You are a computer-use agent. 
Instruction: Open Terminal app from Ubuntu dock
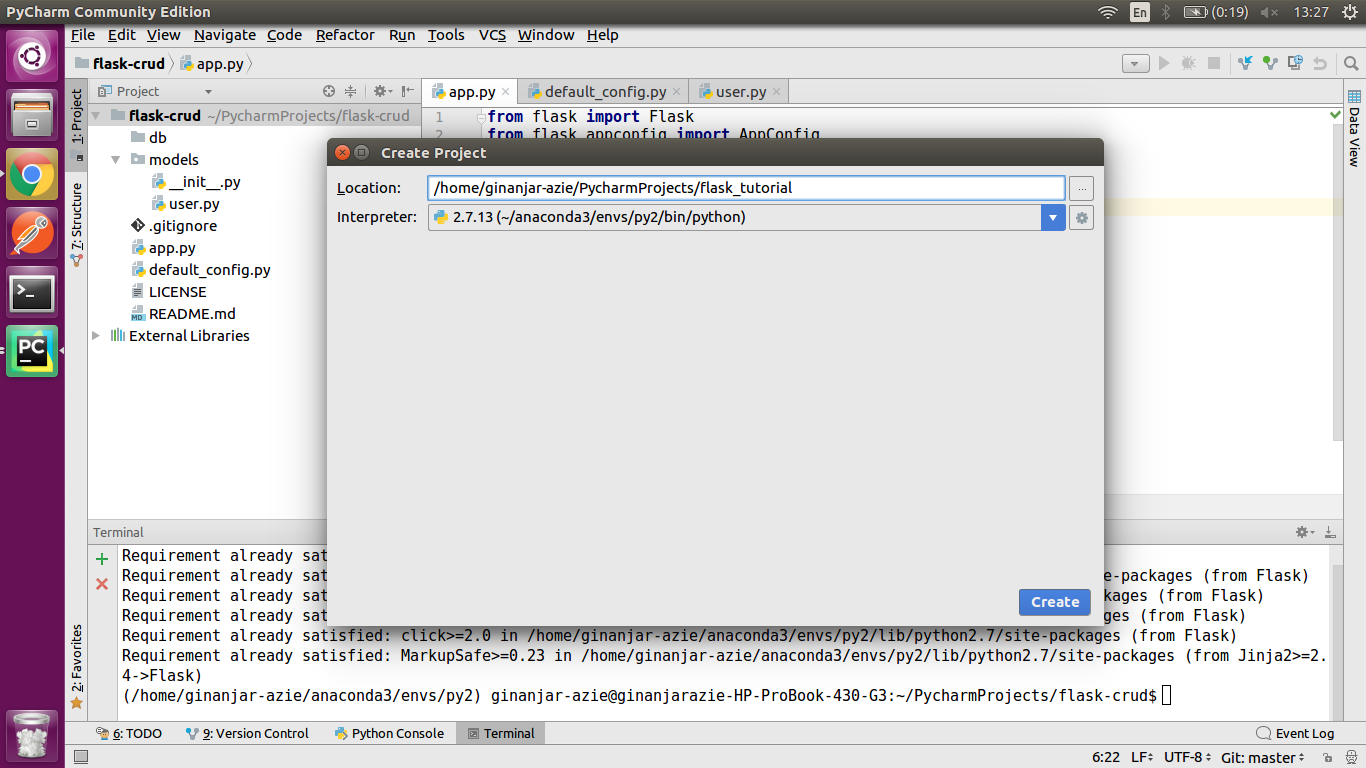(x=32, y=293)
